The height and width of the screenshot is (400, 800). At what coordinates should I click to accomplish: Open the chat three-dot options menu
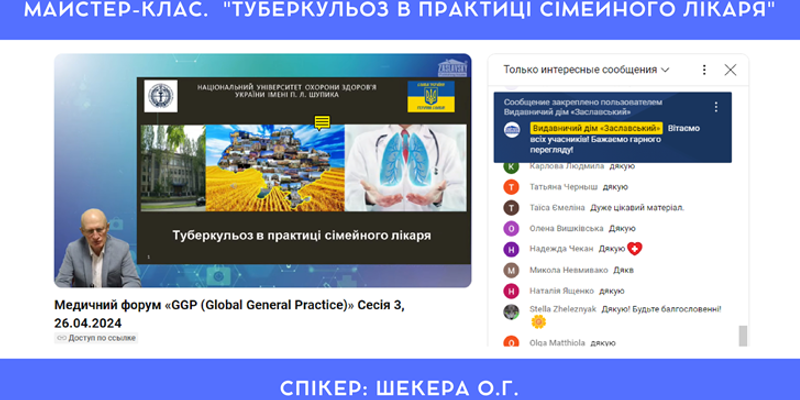pyautogui.click(x=704, y=70)
